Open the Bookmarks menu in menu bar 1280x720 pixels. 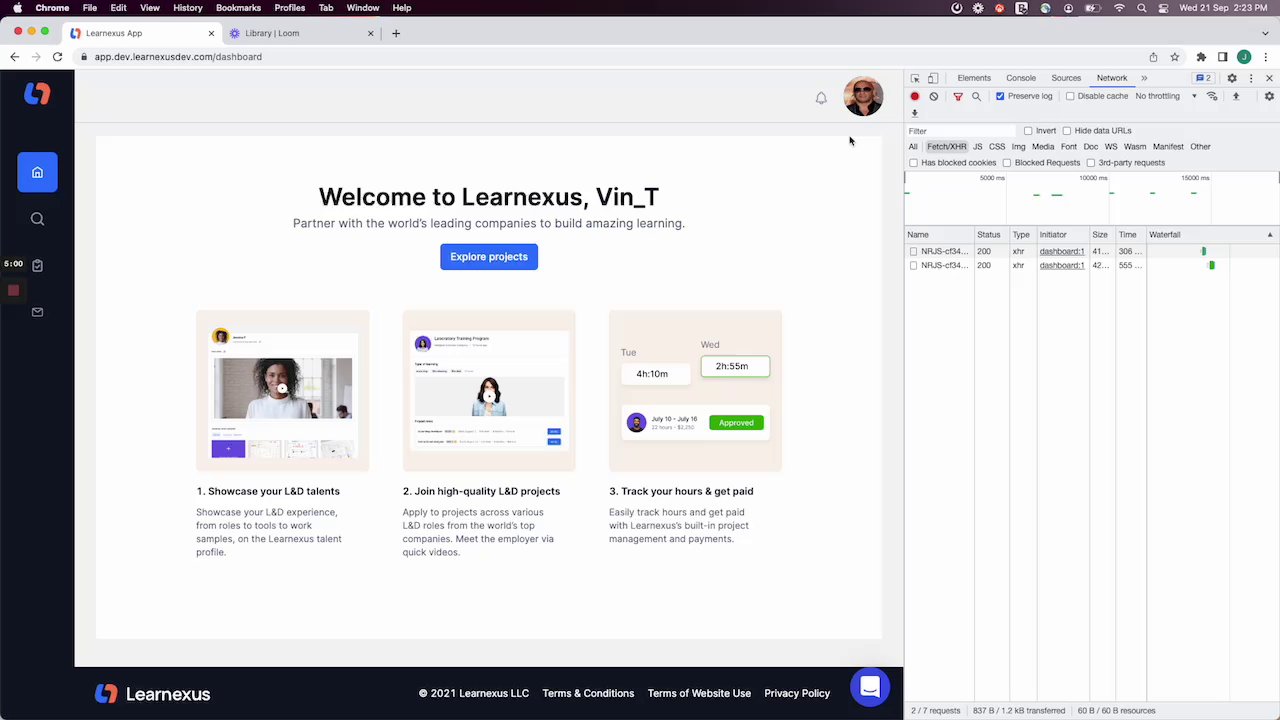tap(238, 8)
